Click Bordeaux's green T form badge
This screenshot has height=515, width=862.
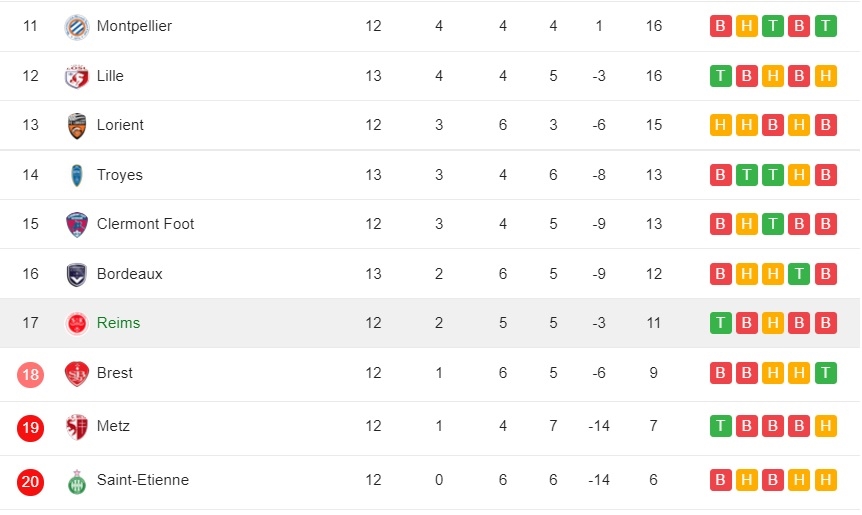point(799,274)
